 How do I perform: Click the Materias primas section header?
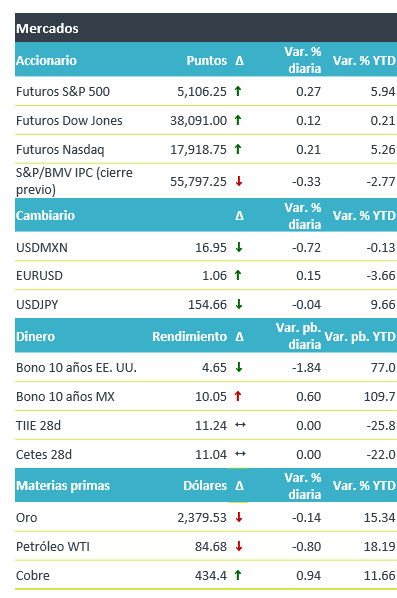tap(63, 485)
